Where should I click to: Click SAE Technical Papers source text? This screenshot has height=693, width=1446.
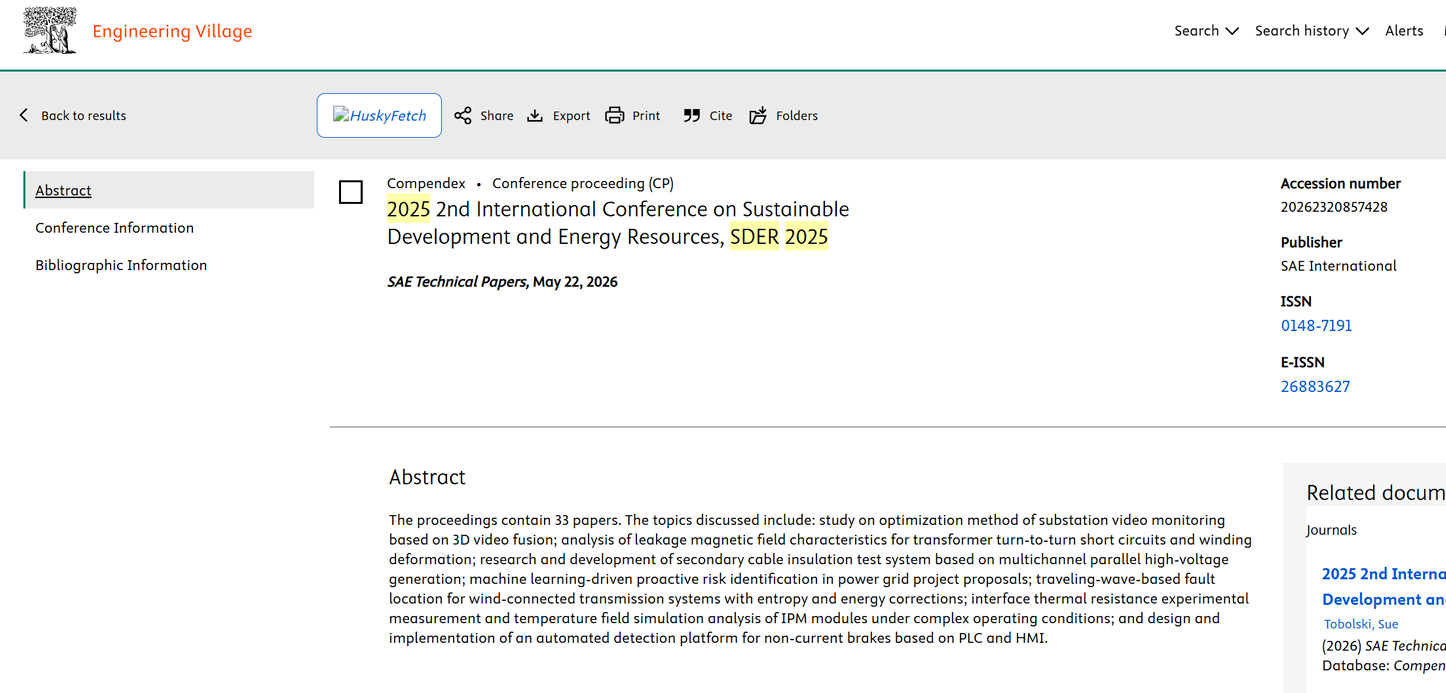coord(457,282)
